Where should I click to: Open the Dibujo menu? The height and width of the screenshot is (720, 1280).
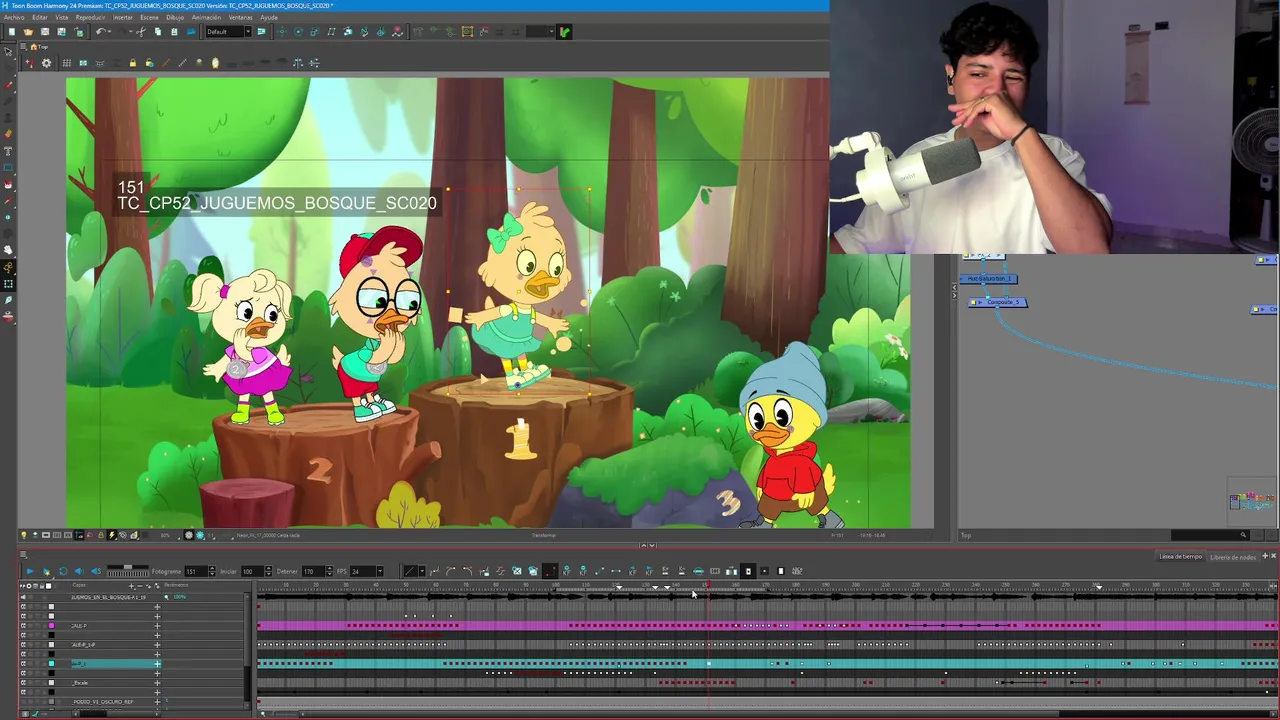coord(175,17)
